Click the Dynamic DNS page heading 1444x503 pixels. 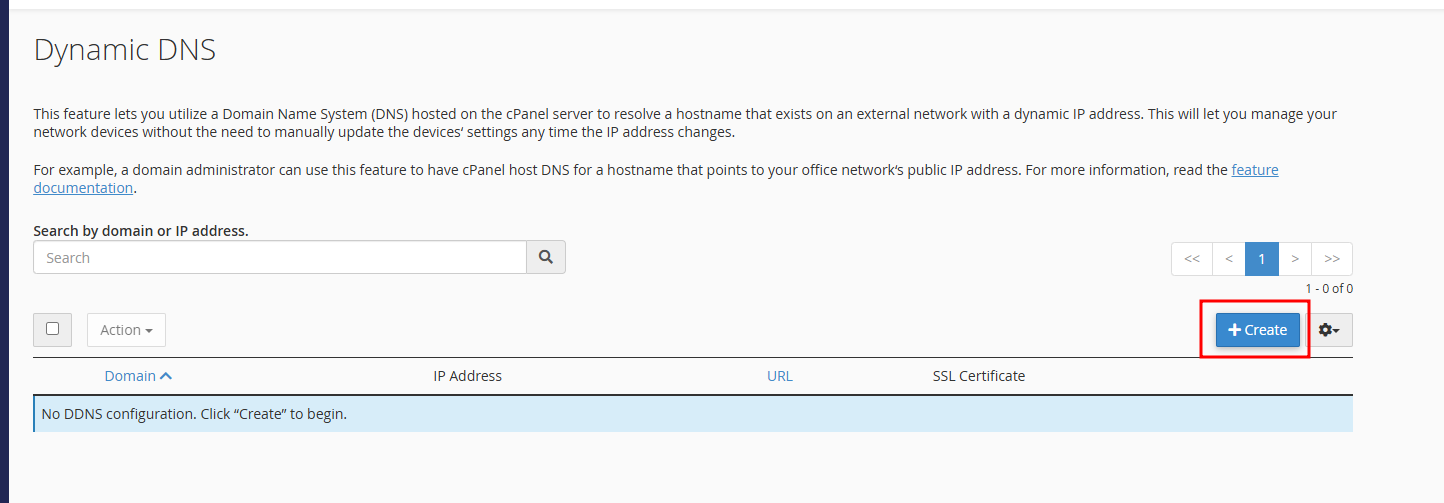125,50
